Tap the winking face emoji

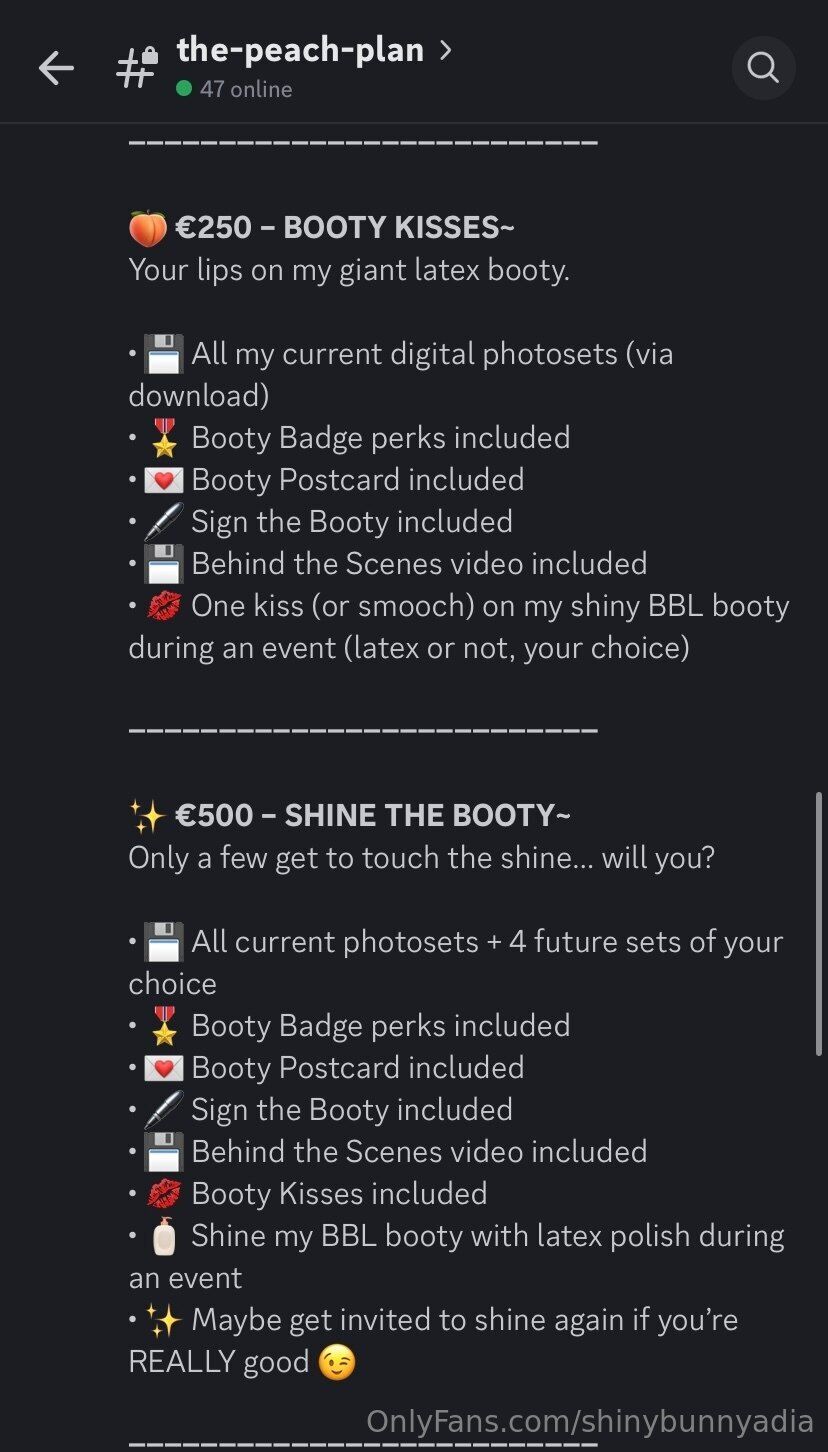(x=337, y=1362)
